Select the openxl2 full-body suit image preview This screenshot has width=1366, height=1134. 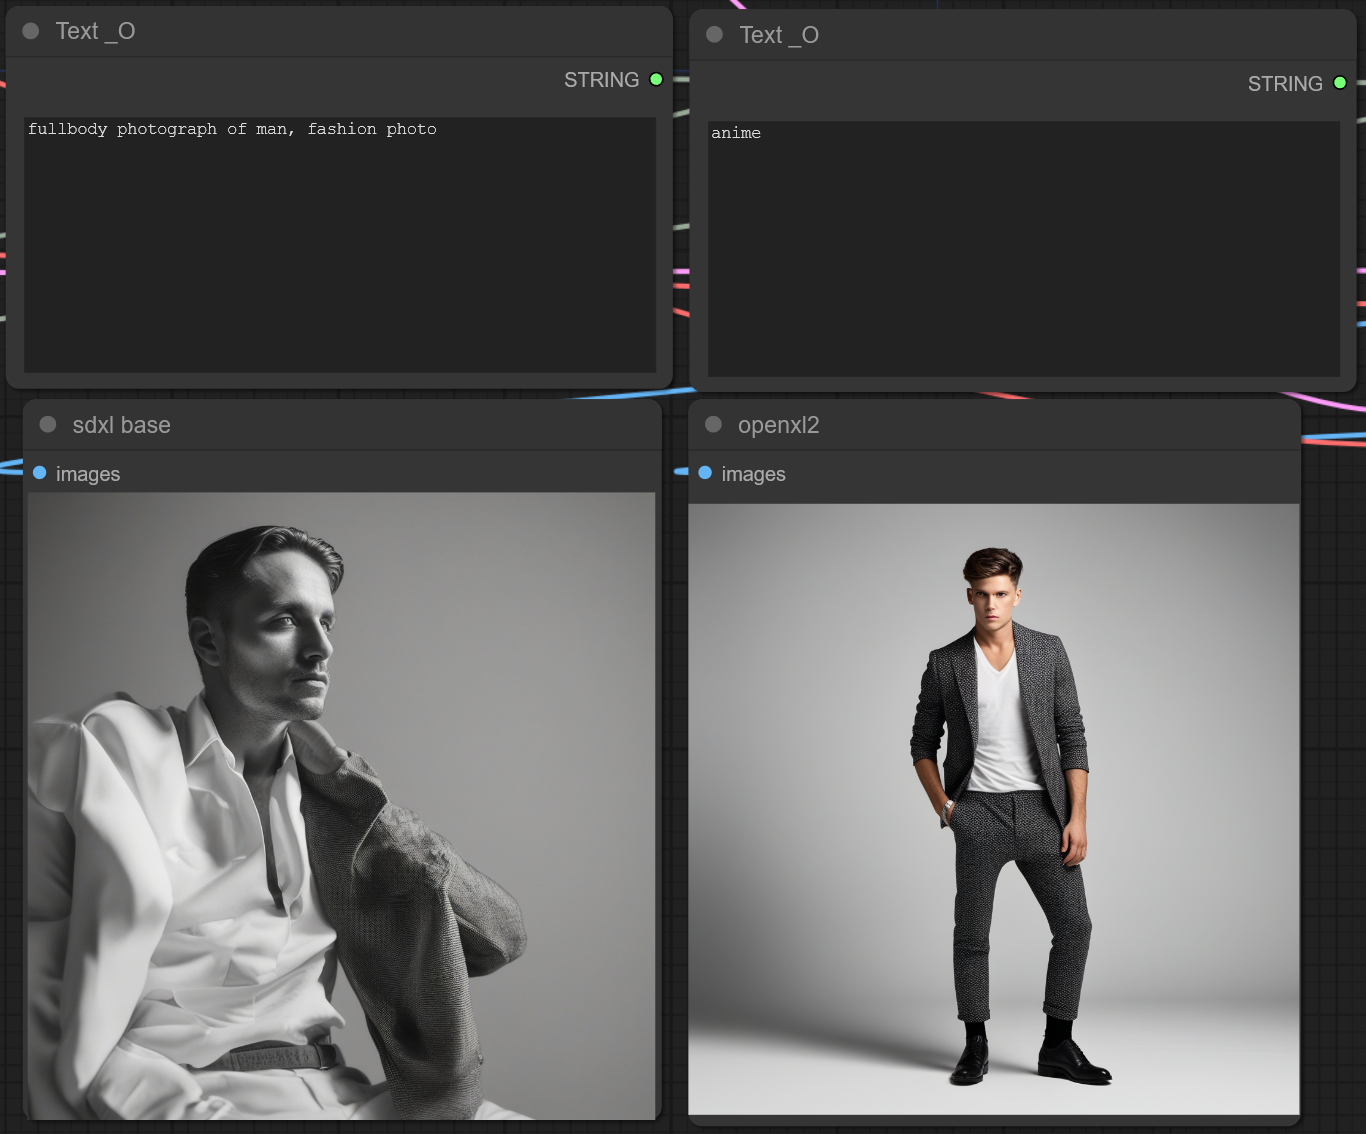pos(994,808)
